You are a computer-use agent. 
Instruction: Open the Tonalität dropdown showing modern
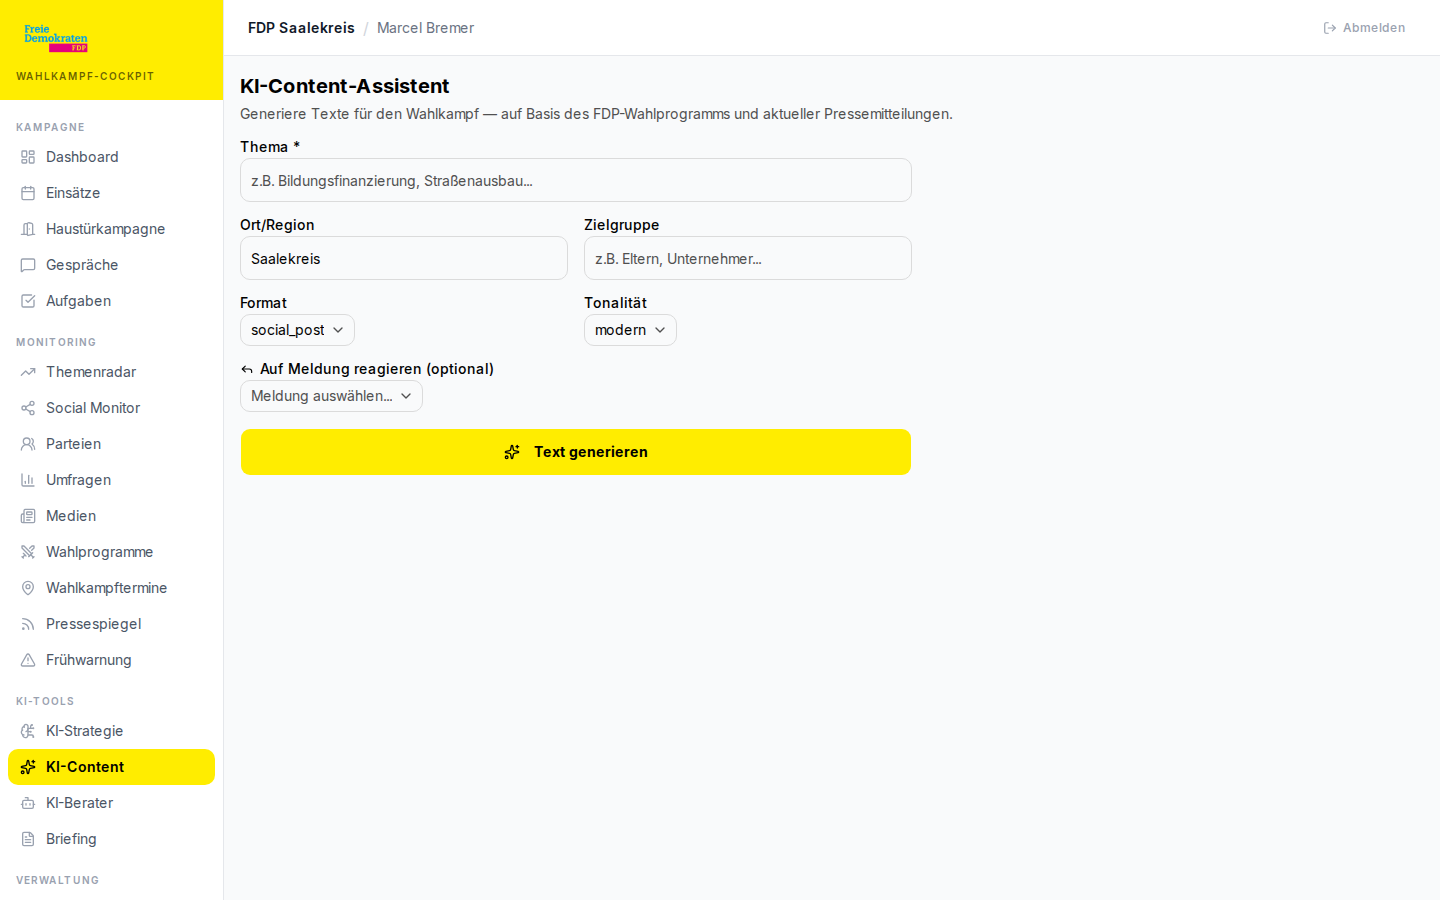pyautogui.click(x=630, y=330)
